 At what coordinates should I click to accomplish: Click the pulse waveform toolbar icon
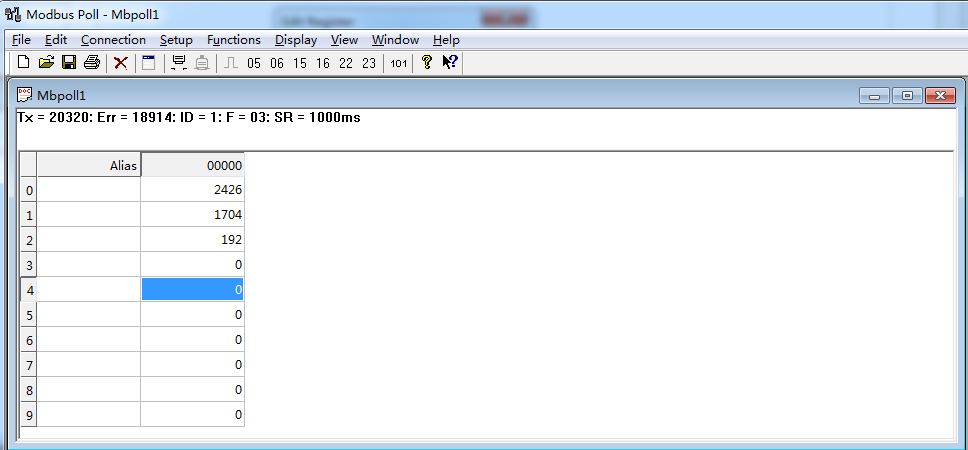231,62
